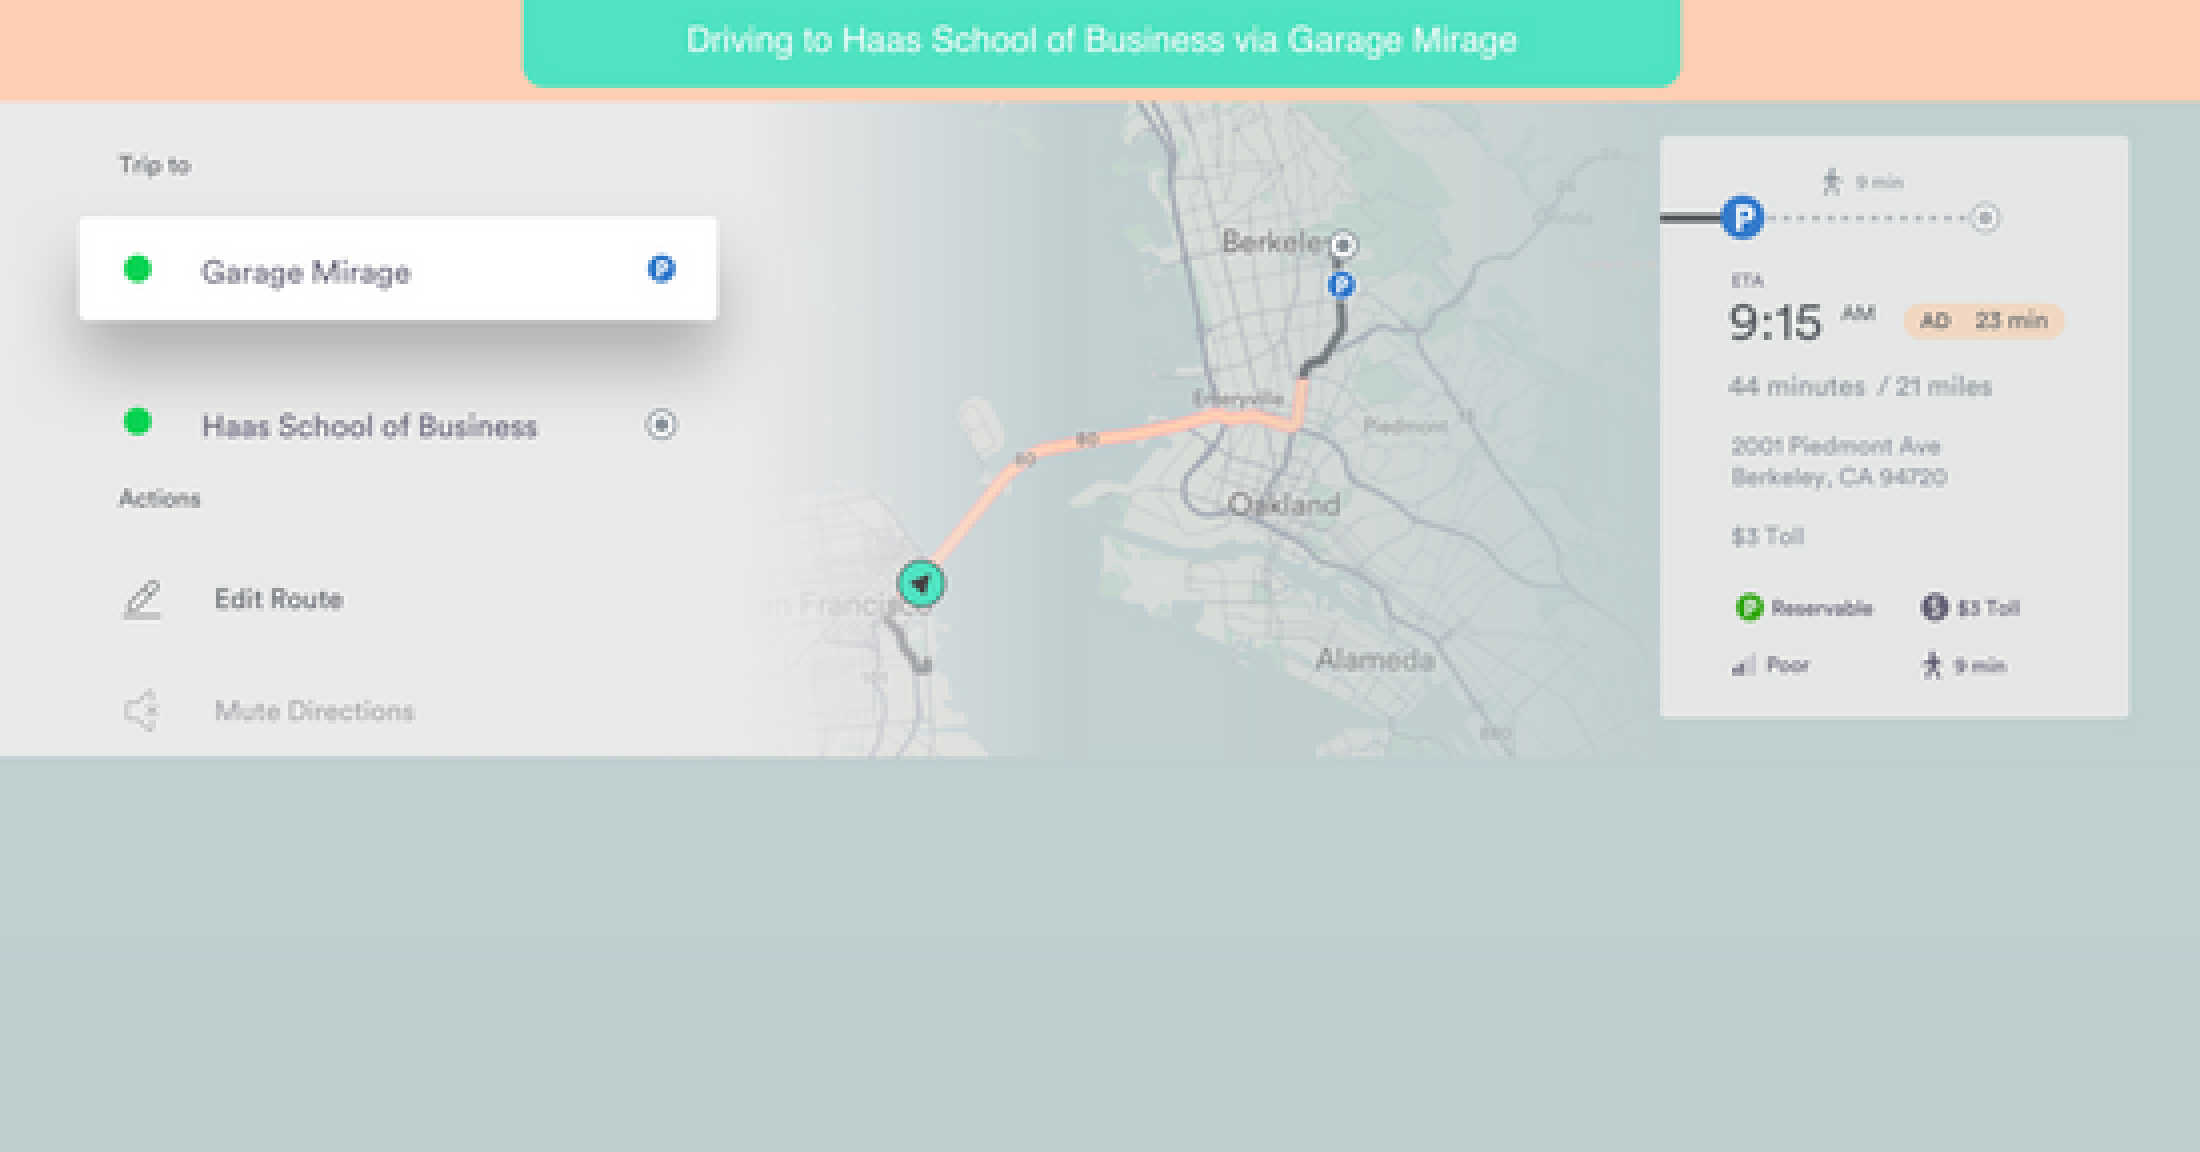Click the Edit Route pencil icon
Viewport: 2200px width, 1152px height.
tap(142, 599)
